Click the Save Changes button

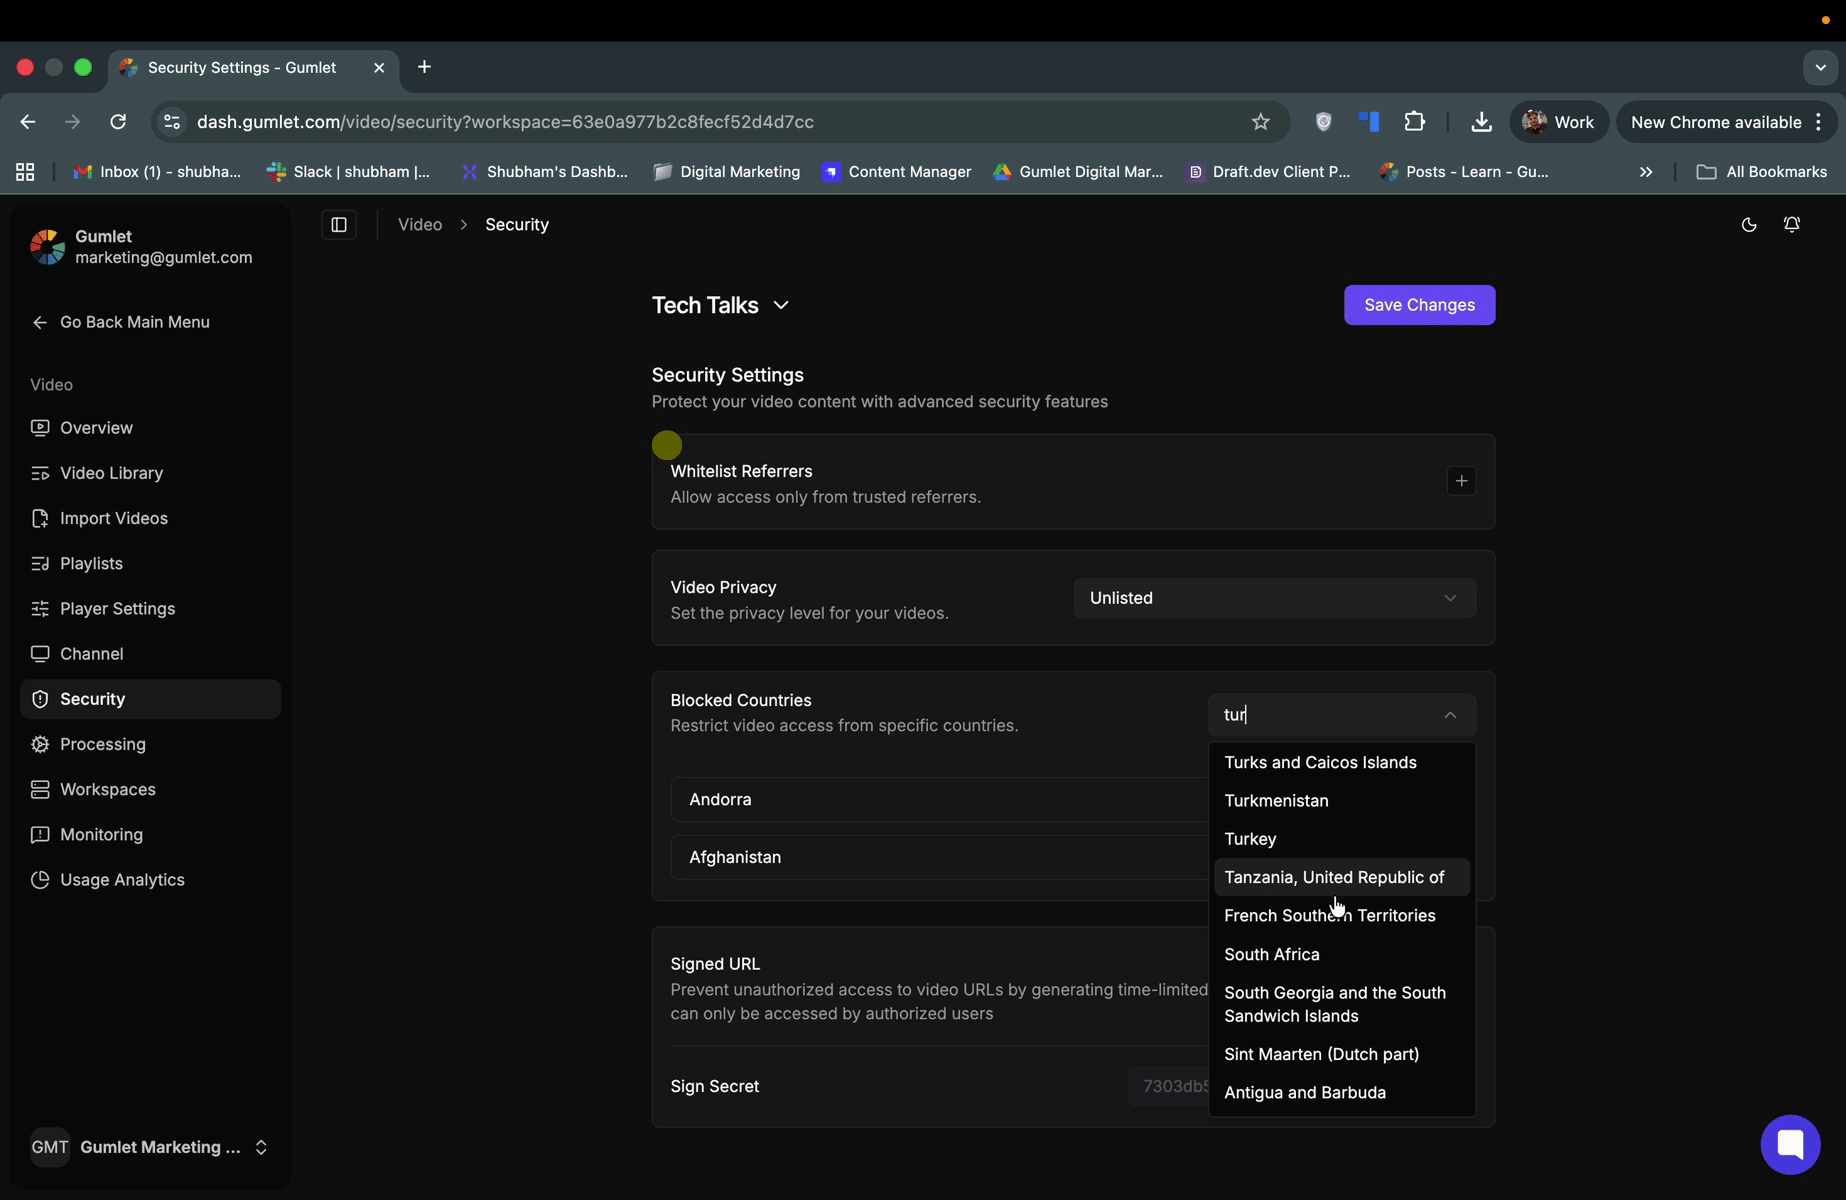(1418, 305)
